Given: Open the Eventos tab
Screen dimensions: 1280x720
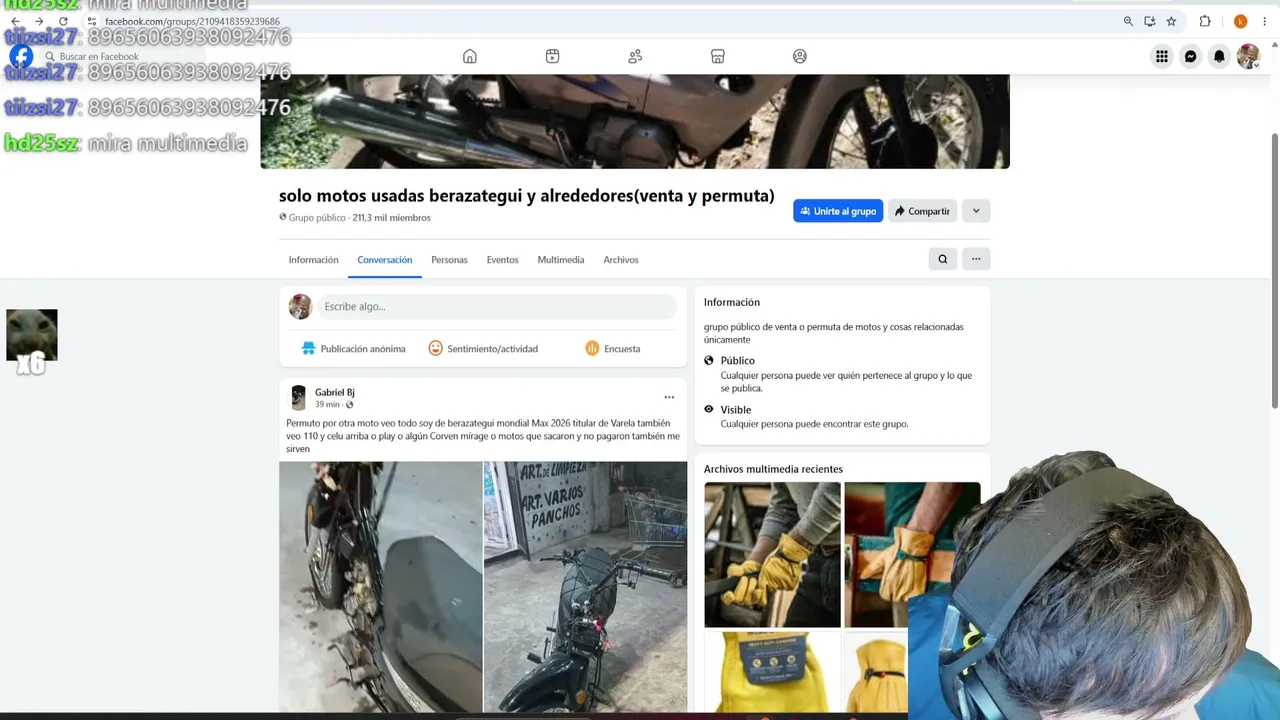Looking at the screenshot, I should [x=502, y=260].
